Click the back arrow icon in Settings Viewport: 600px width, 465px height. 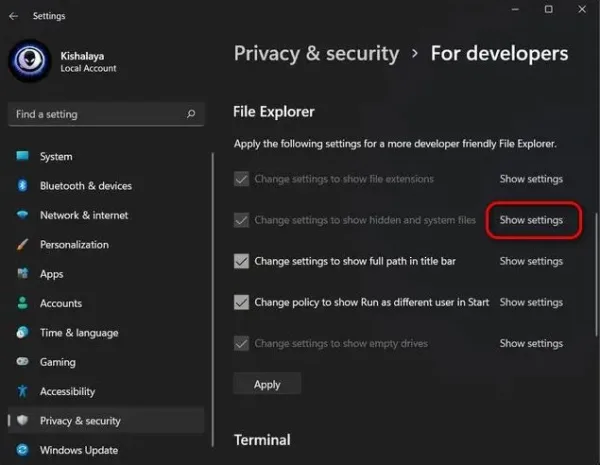(13, 16)
